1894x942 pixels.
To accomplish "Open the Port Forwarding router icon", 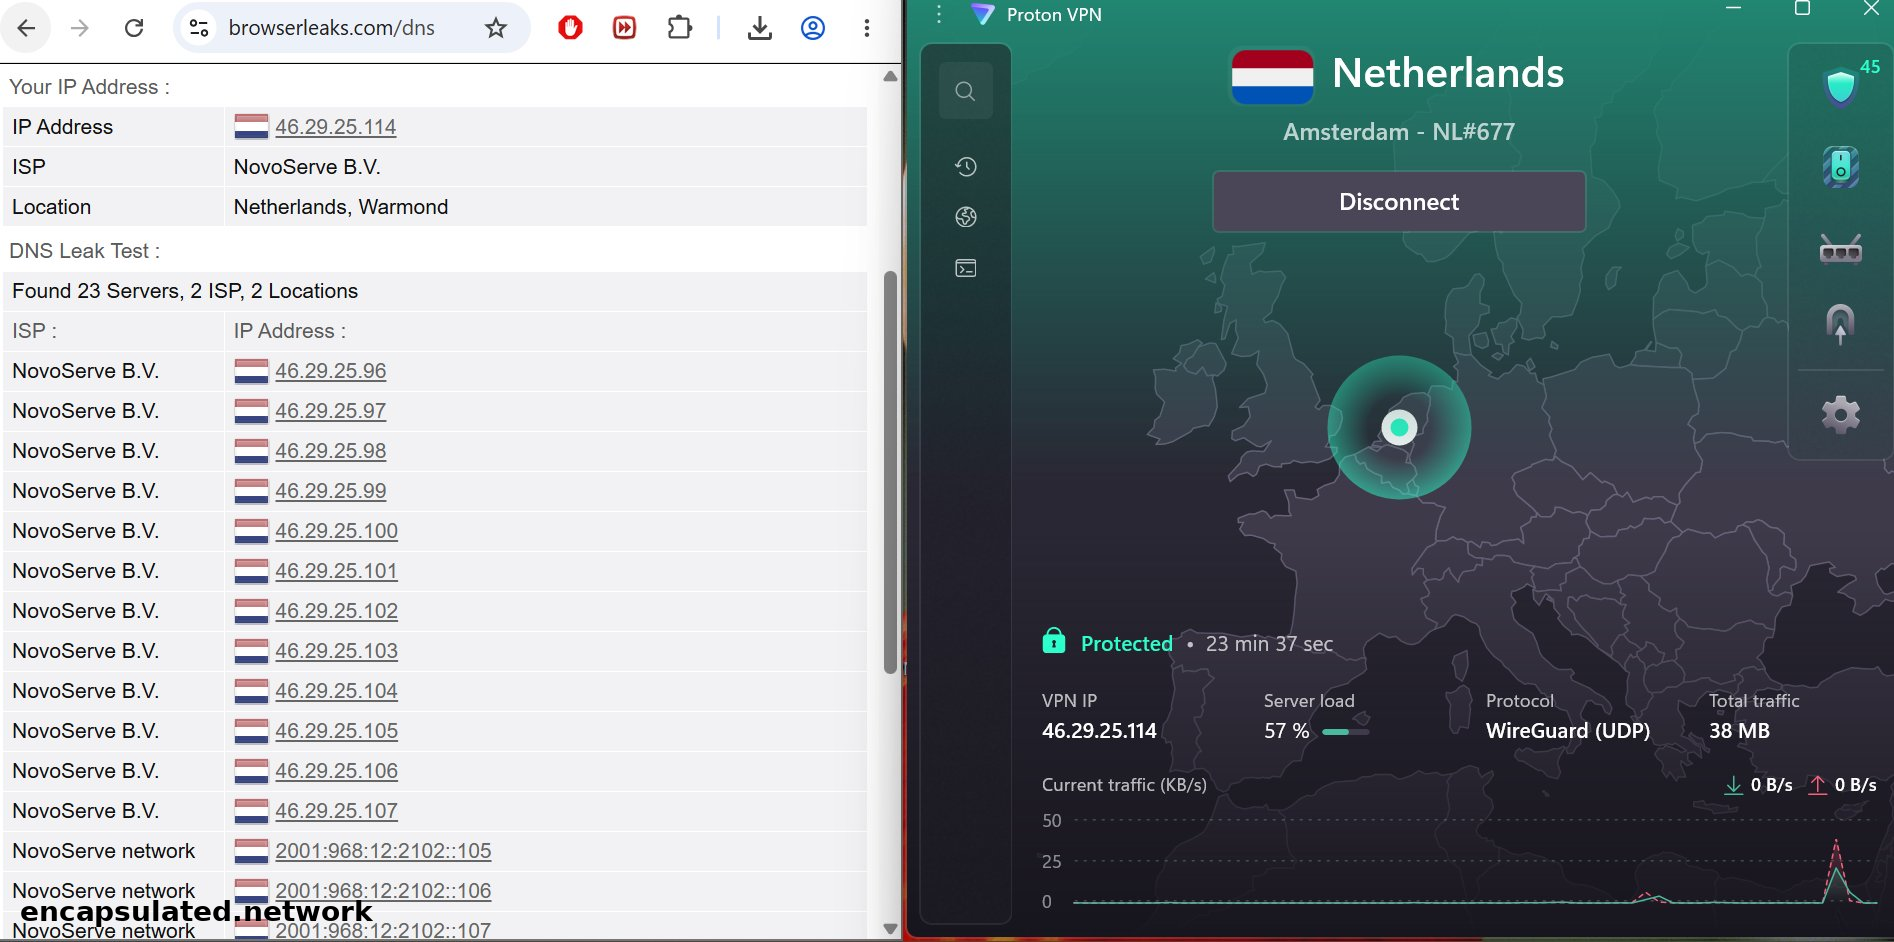I will point(1841,248).
